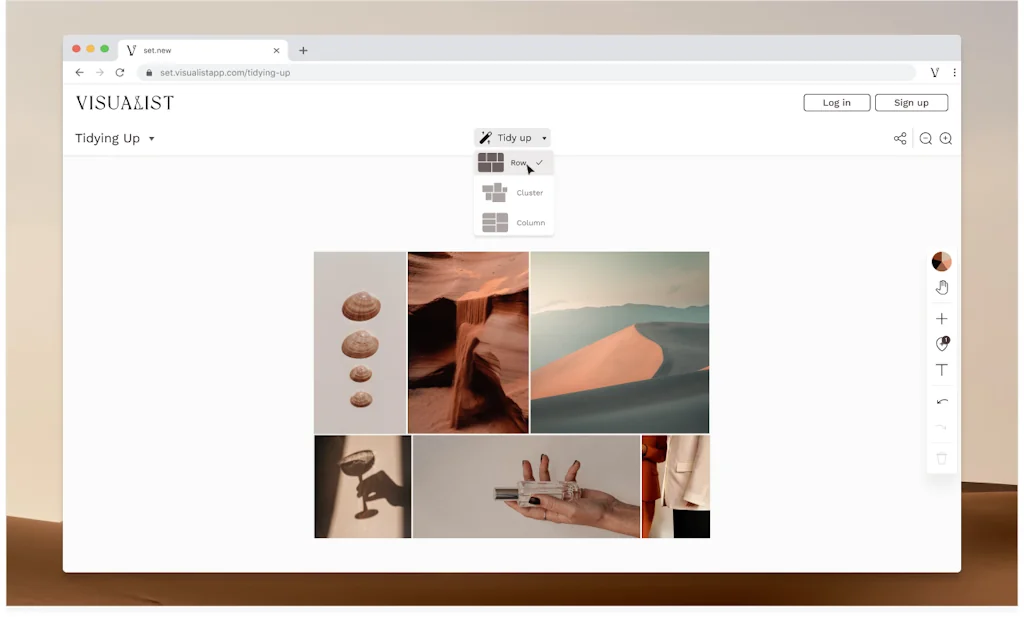Select the label tag tool with notification badge

941,344
